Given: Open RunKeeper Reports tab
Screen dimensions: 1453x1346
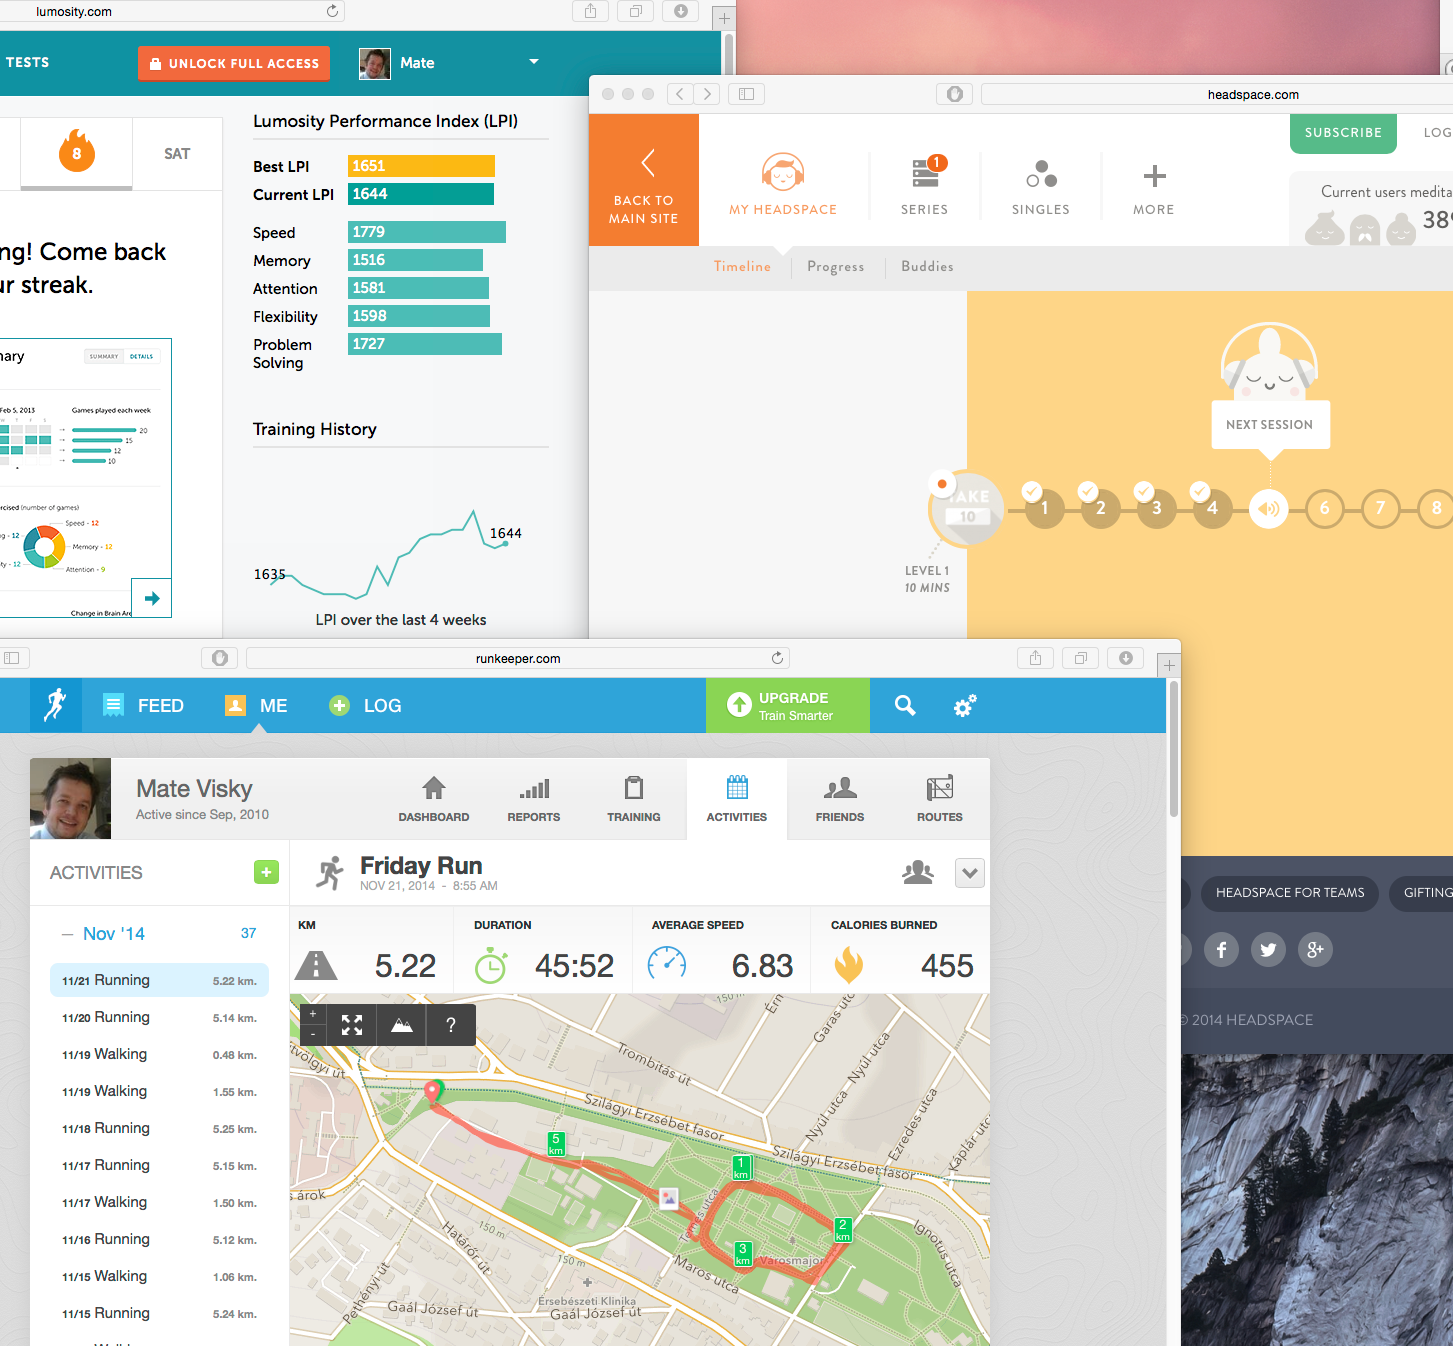Looking at the screenshot, I should (x=534, y=799).
